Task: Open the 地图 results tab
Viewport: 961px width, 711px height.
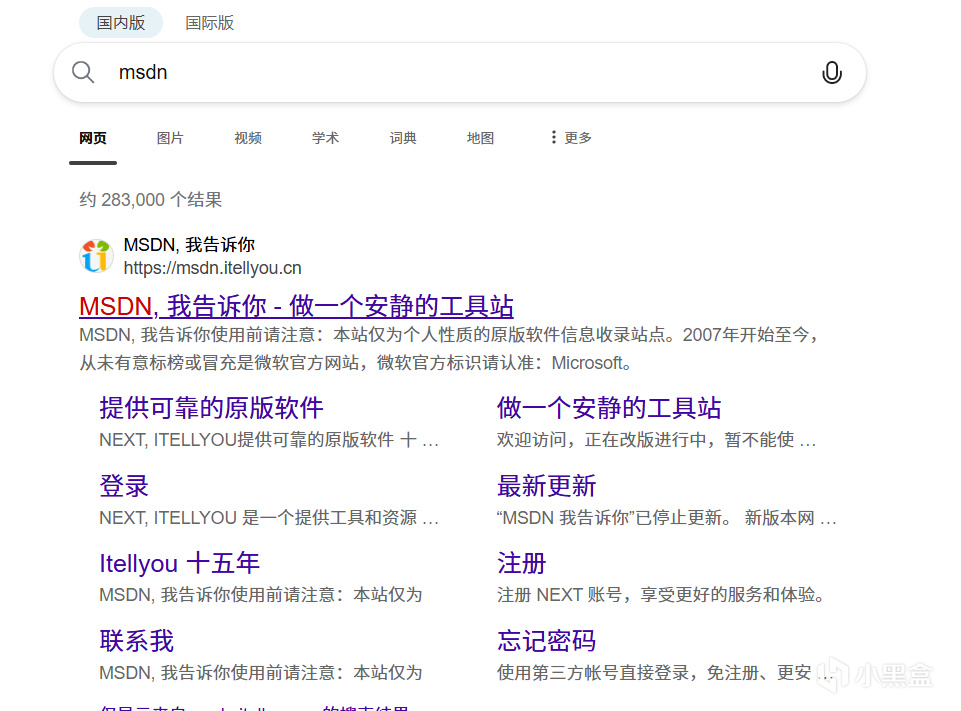Action: click(480, 138)
